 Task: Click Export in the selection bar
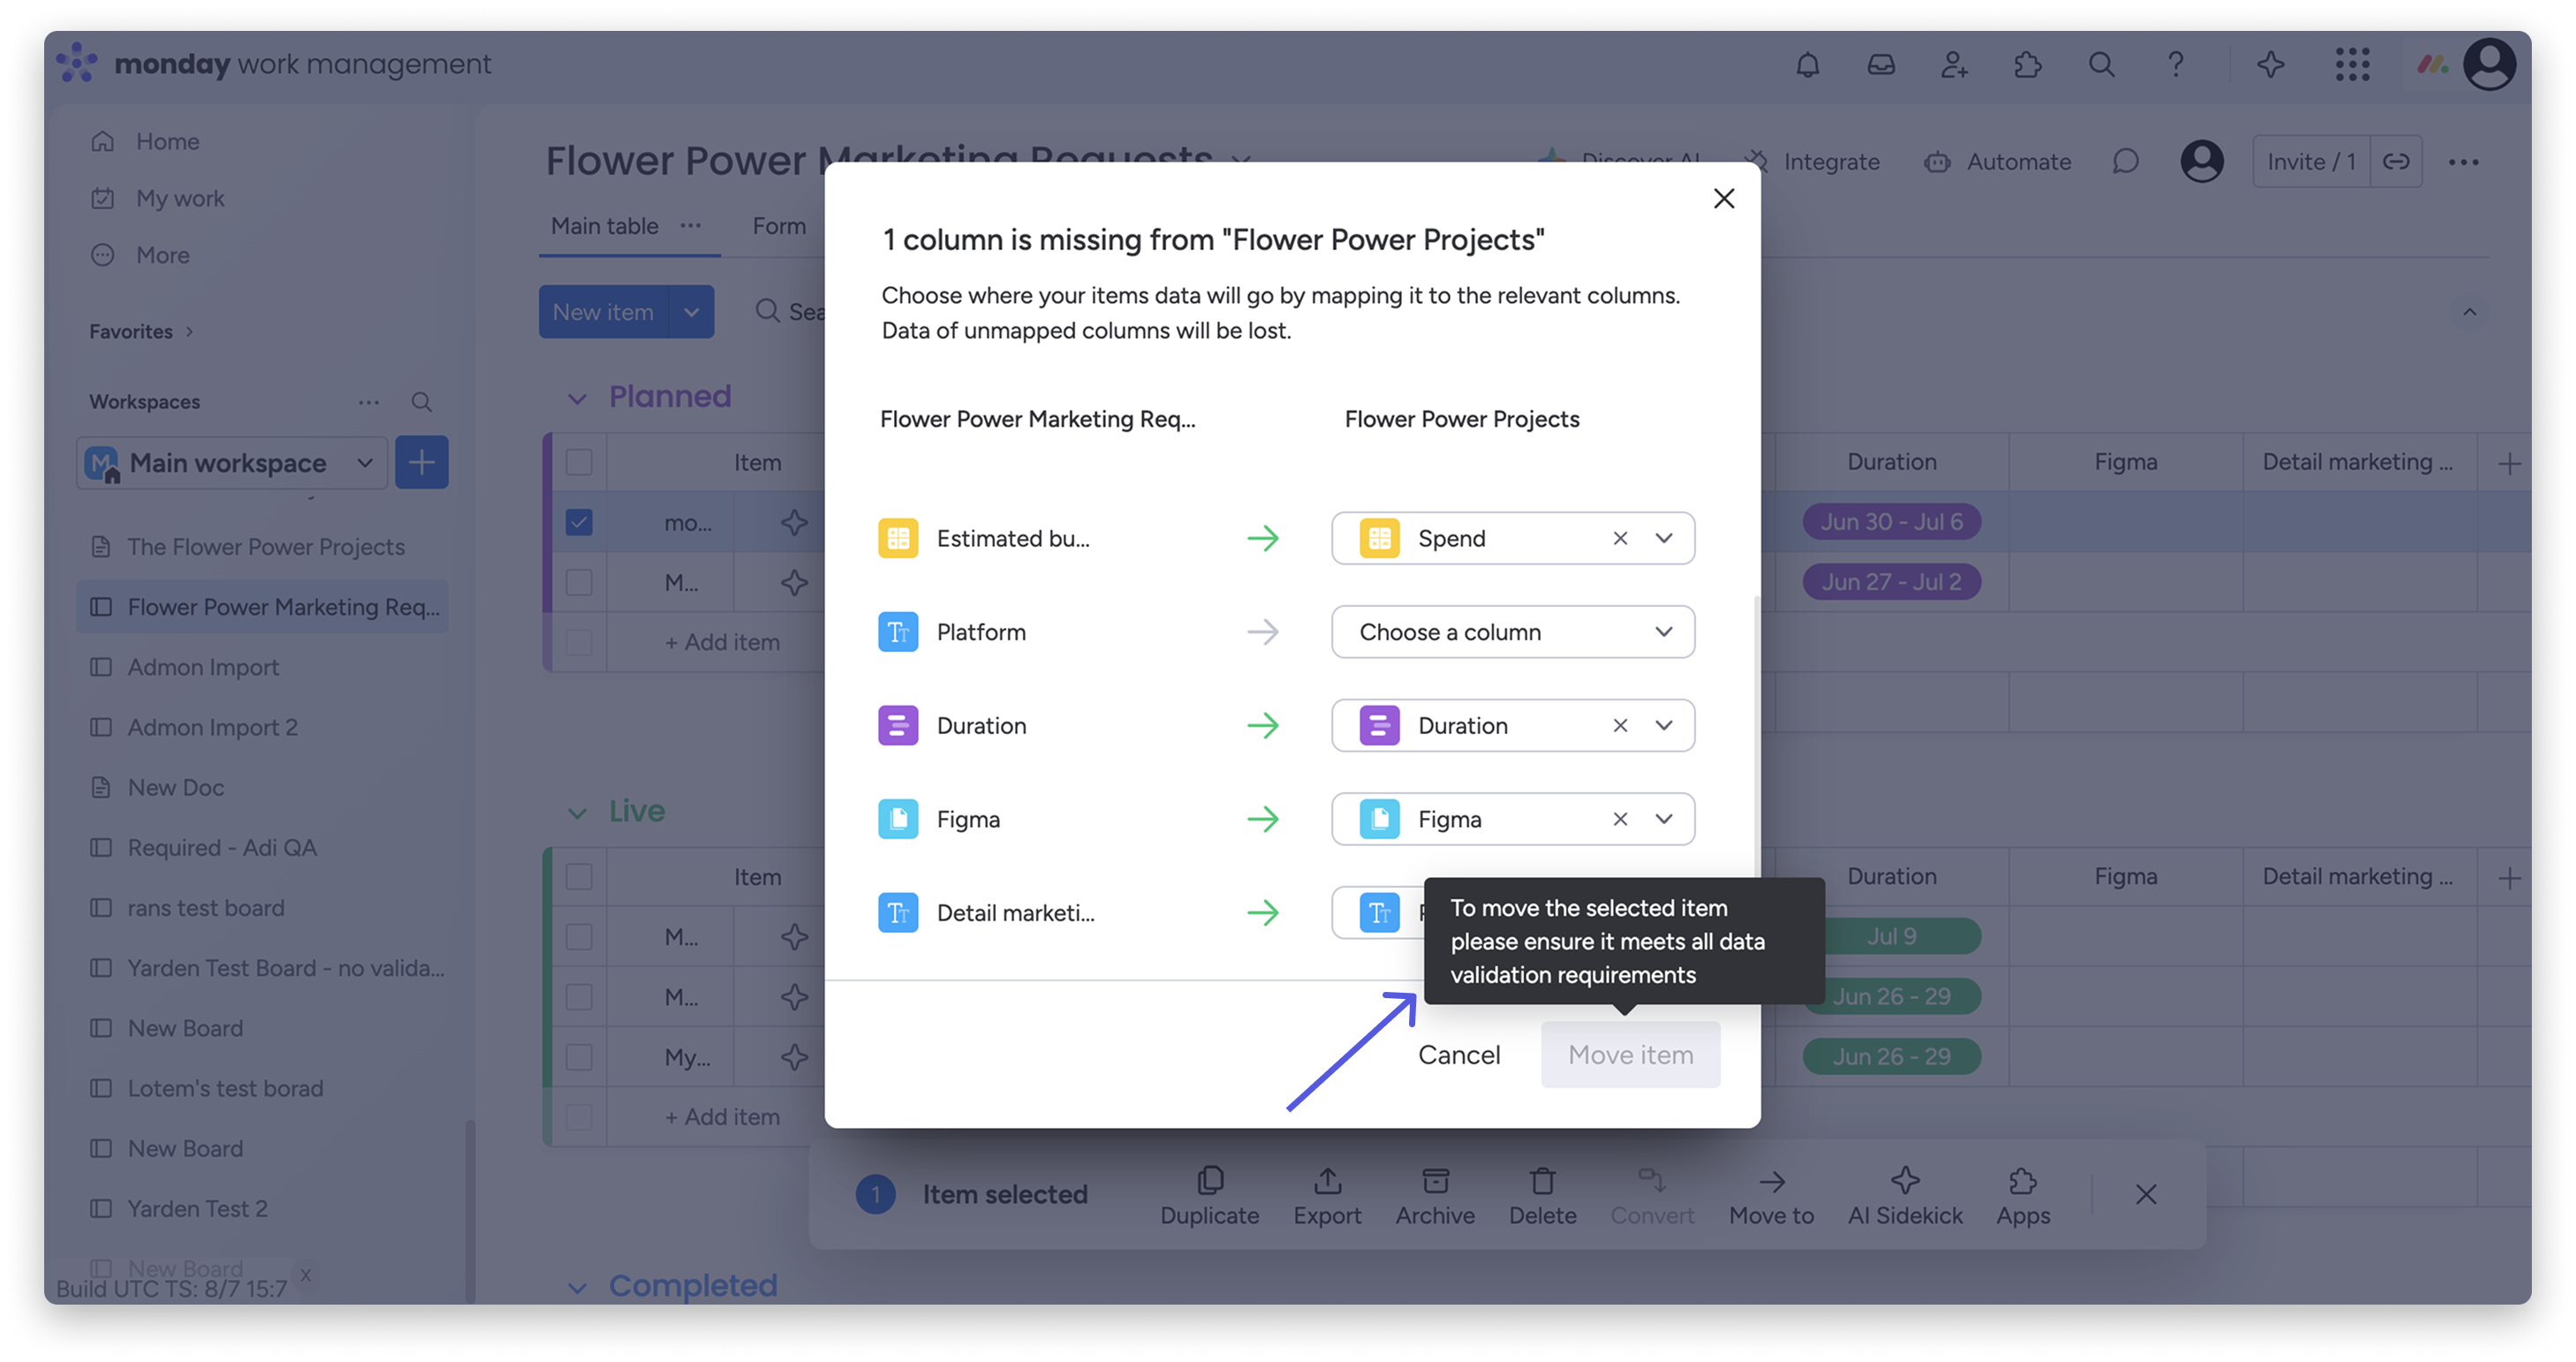pos(1327,1196)
